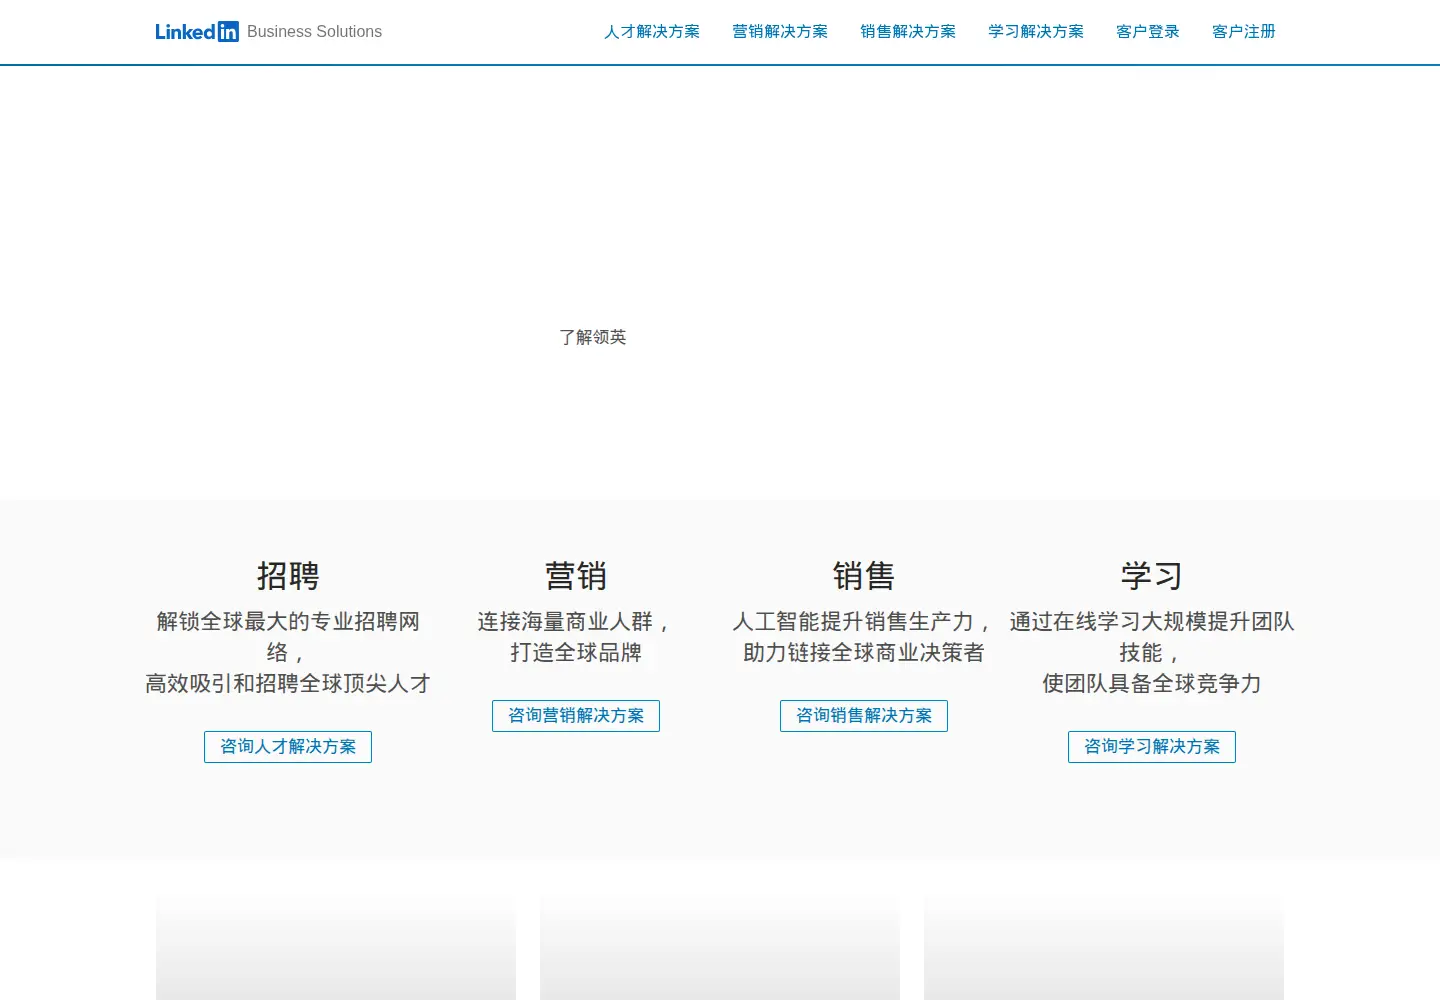The width and height of the screenshot is (1440, 1000).
Task: Click the 了解领英 link
Action: coord(593,337)
